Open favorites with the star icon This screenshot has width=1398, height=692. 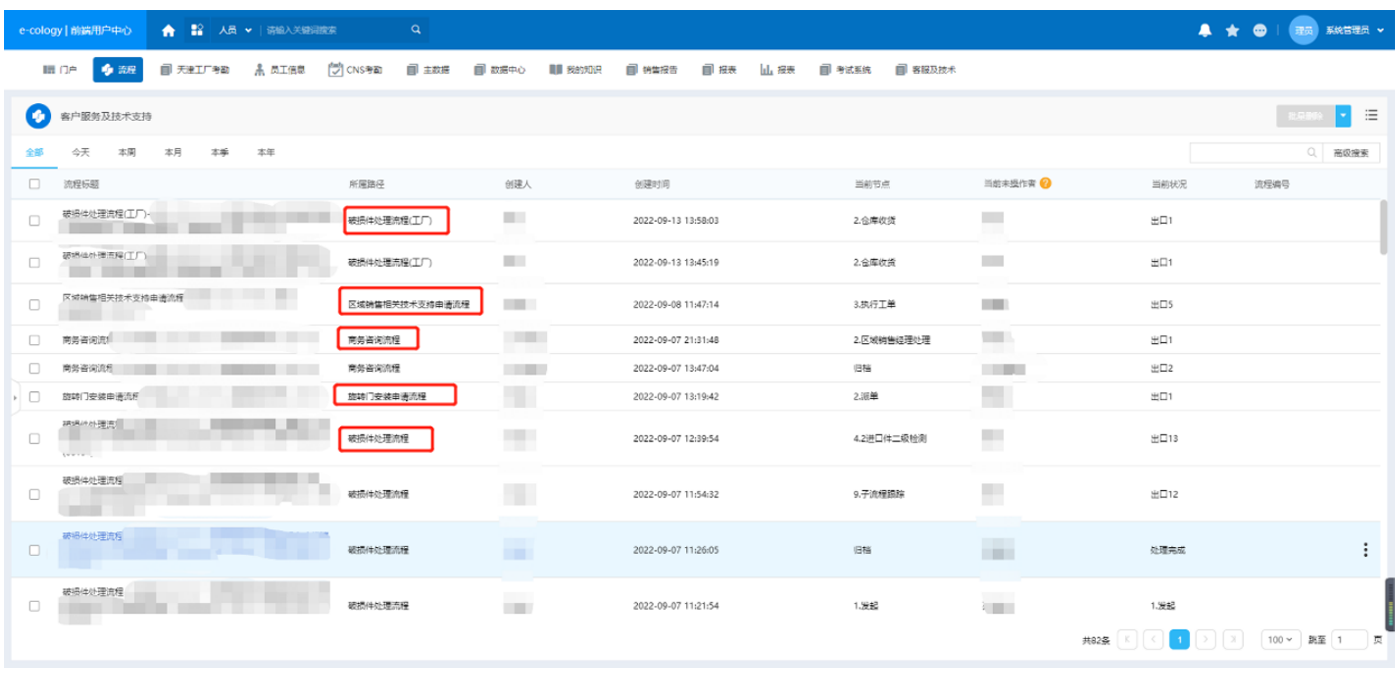[1232, 31]
